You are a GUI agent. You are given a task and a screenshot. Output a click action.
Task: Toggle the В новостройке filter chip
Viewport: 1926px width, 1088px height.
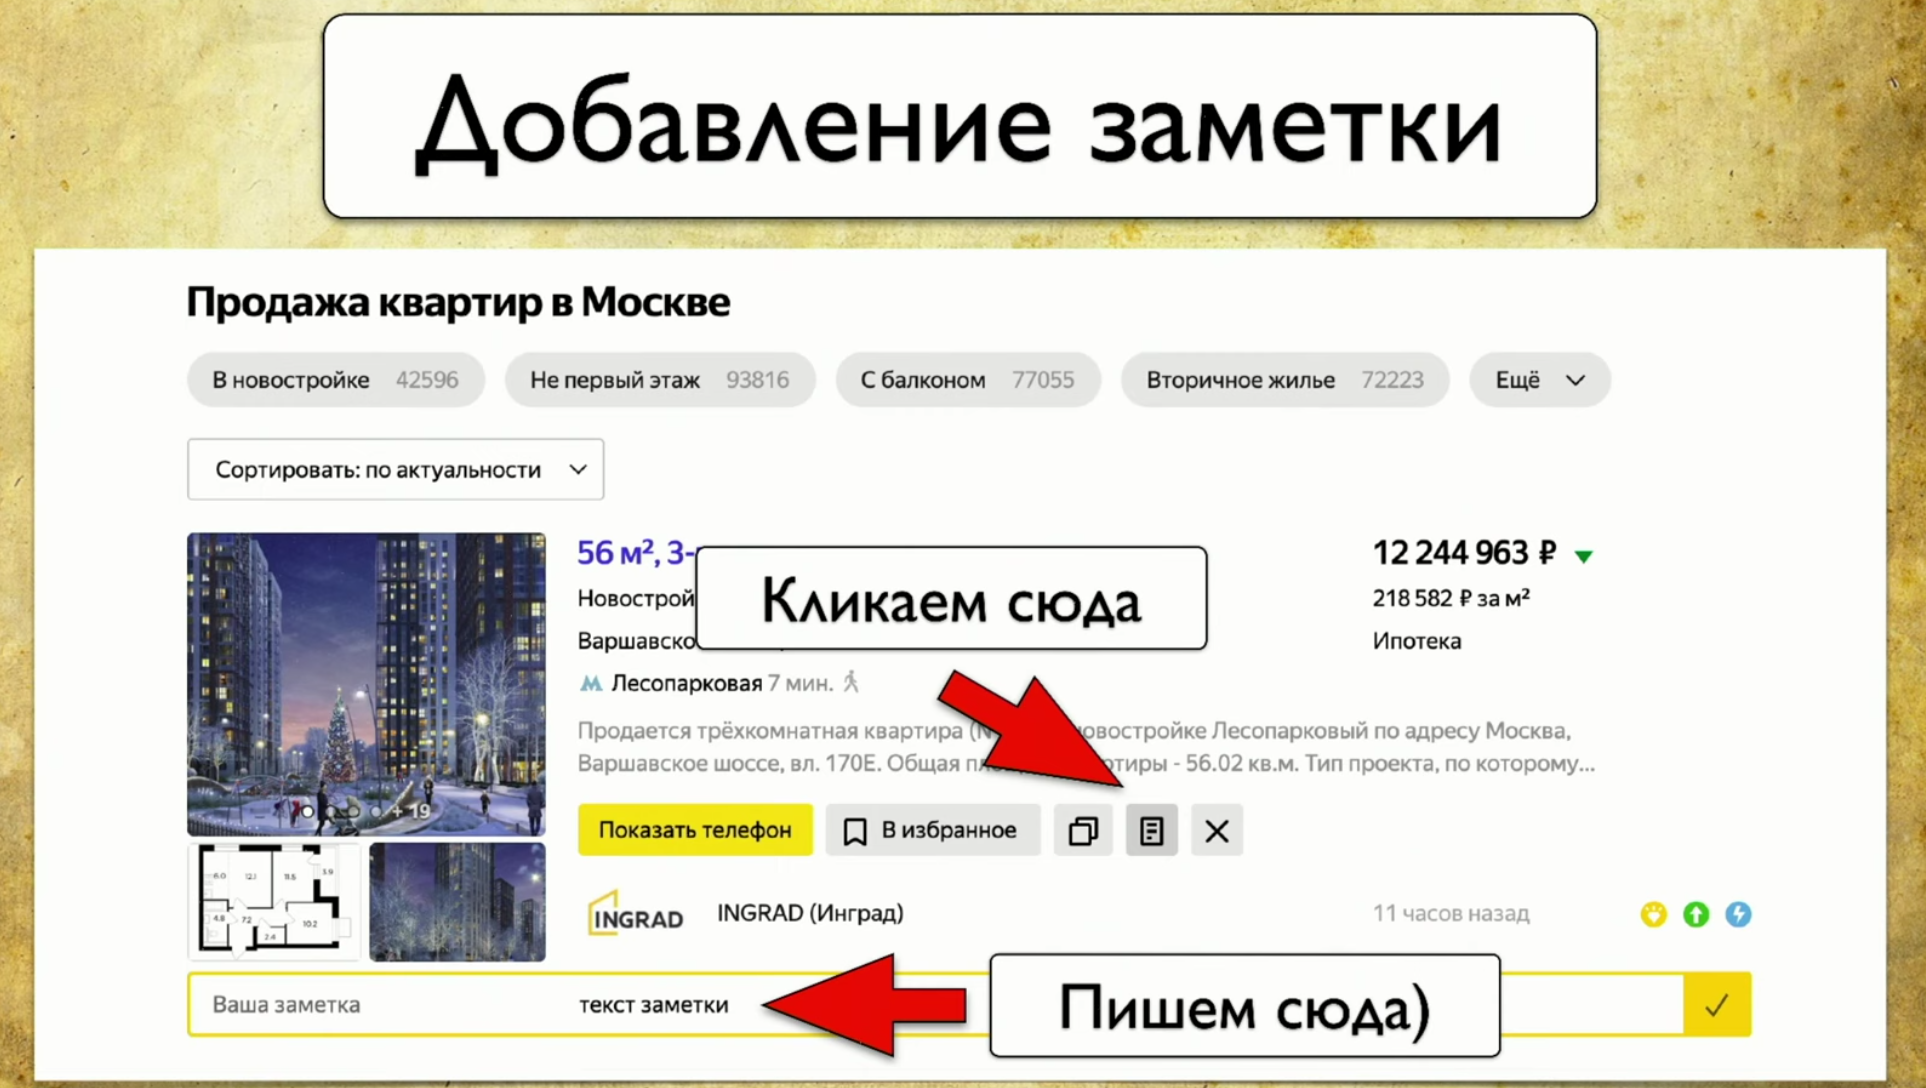coord(335,380)
